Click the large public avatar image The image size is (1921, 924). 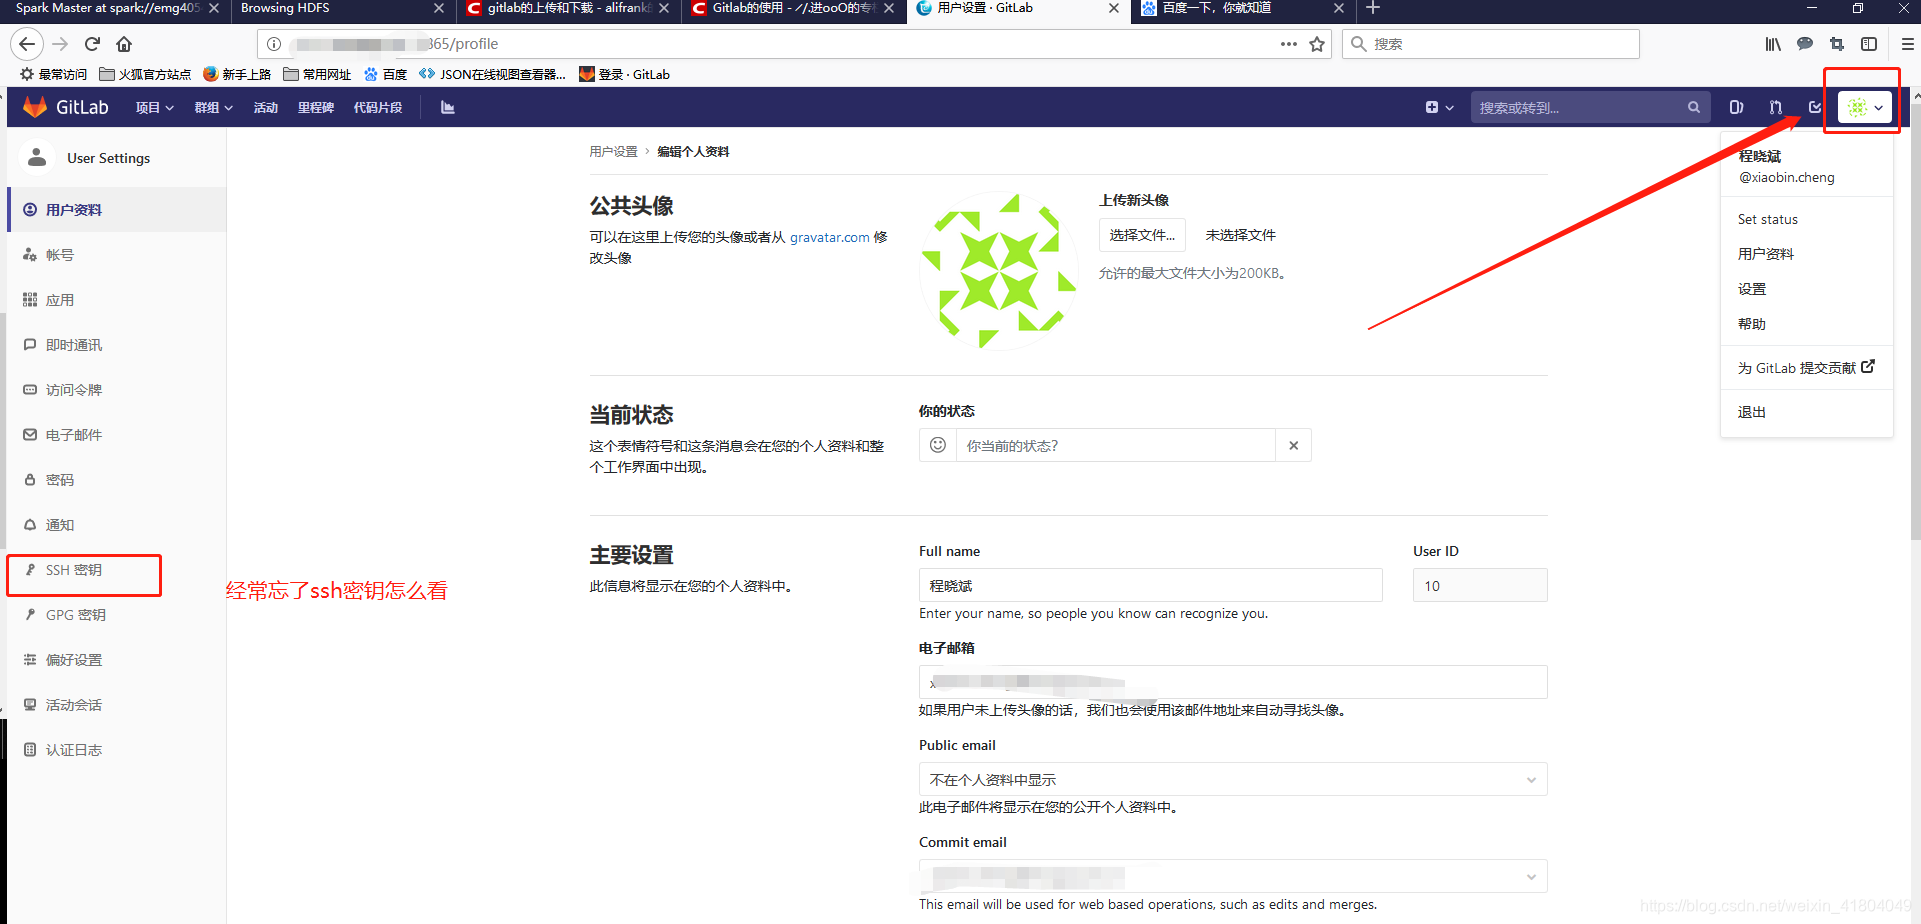pos(999,271)
